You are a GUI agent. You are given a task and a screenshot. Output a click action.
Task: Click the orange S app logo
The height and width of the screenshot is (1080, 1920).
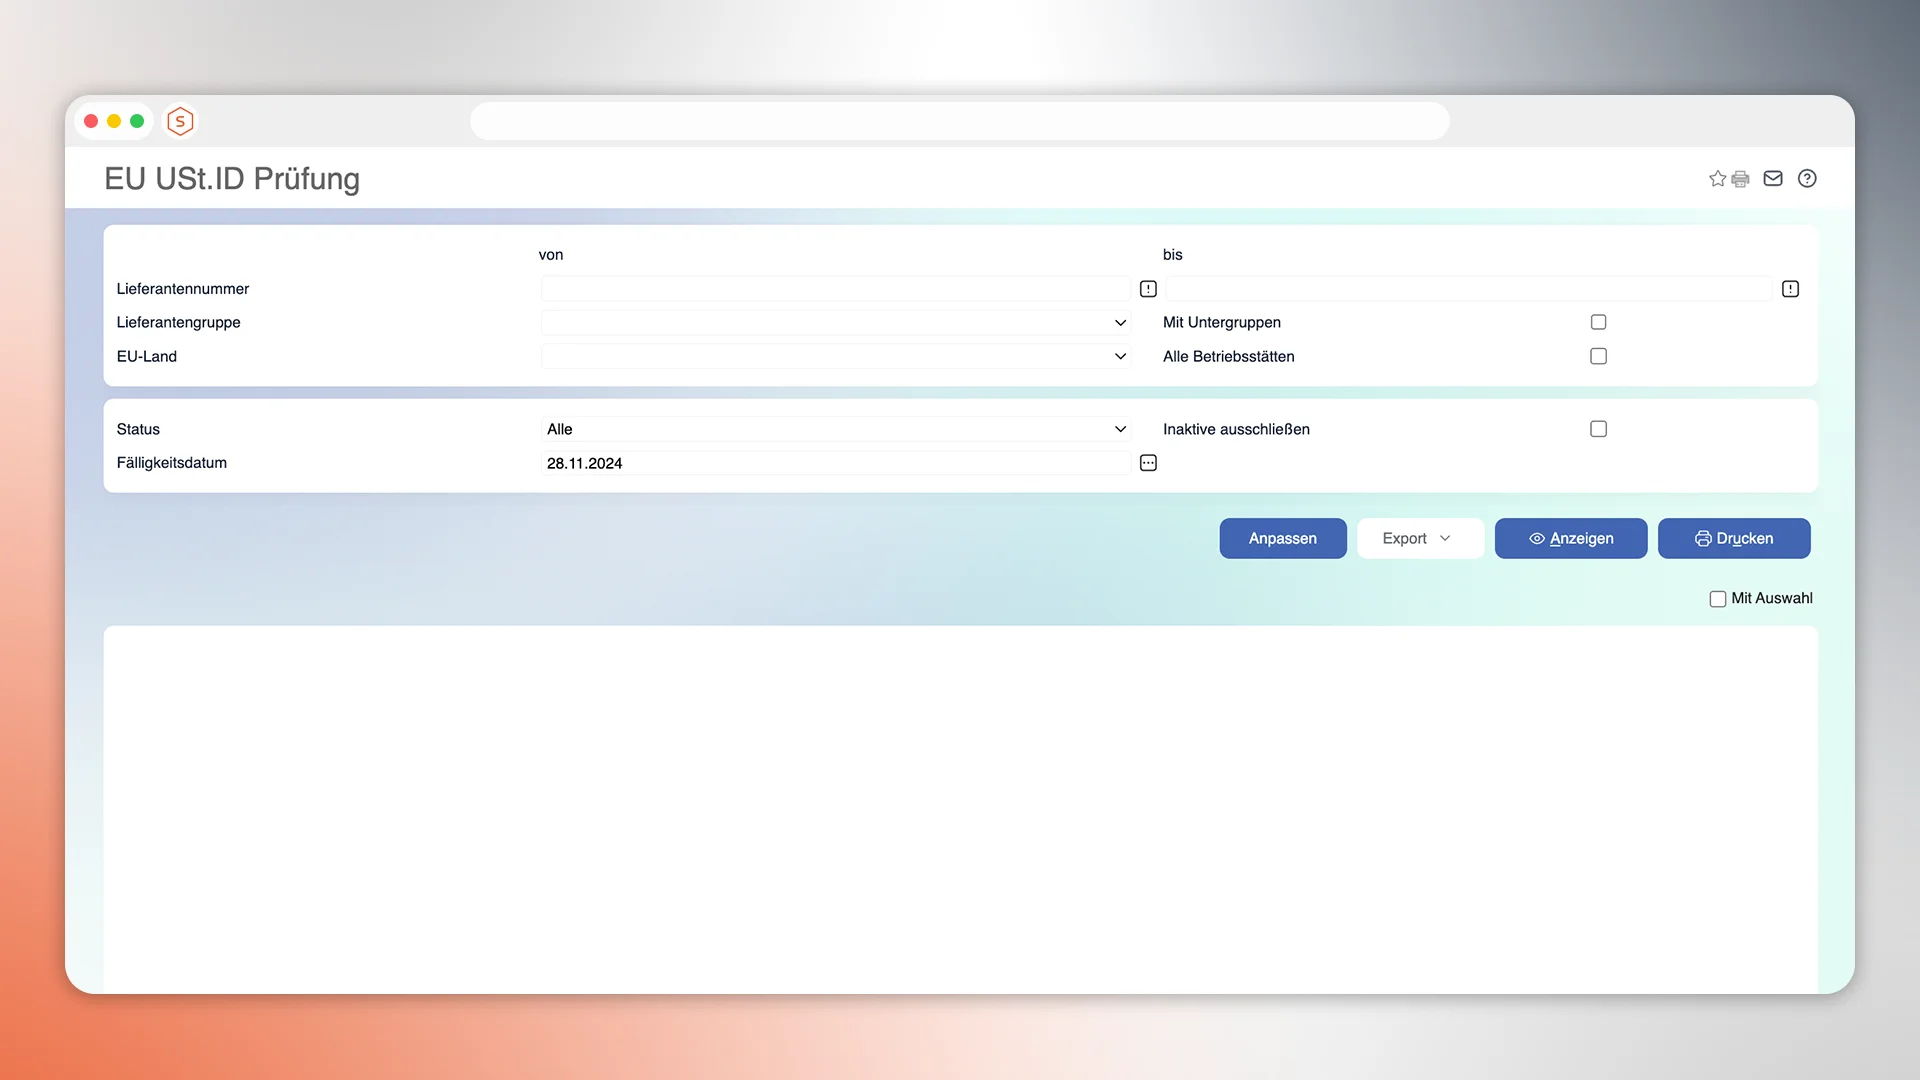180,121
